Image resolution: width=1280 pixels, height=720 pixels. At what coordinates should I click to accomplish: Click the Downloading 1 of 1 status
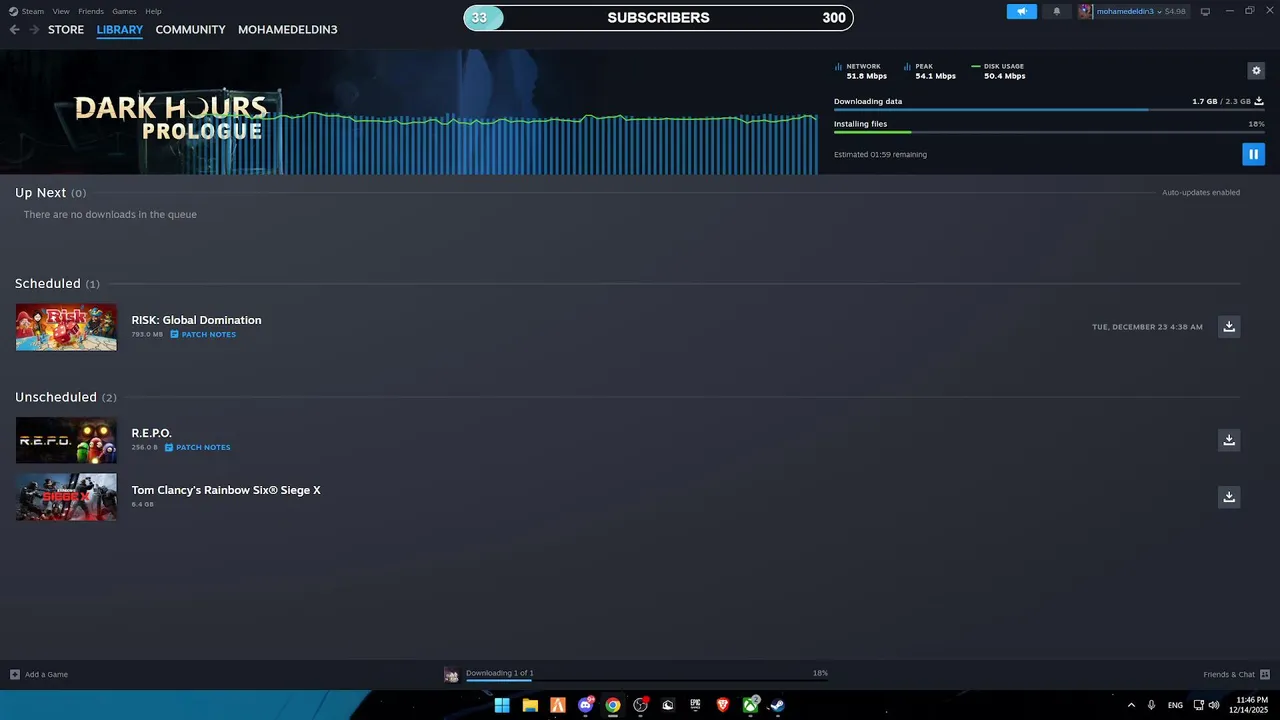(x=500, y=673)
